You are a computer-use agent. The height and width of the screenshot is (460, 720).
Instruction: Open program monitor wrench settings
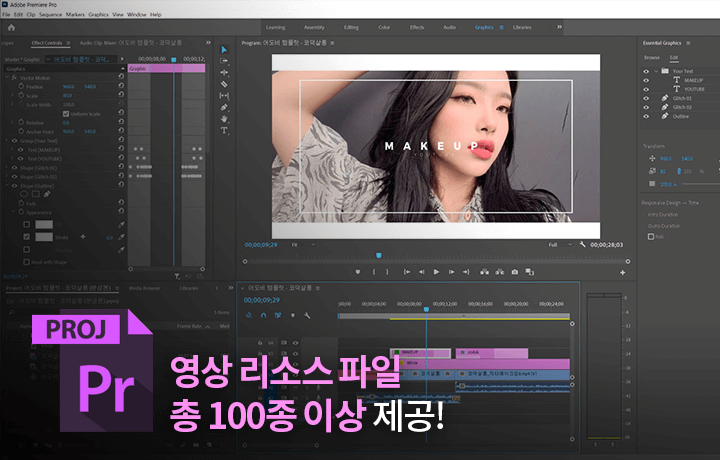click(582, 244)
